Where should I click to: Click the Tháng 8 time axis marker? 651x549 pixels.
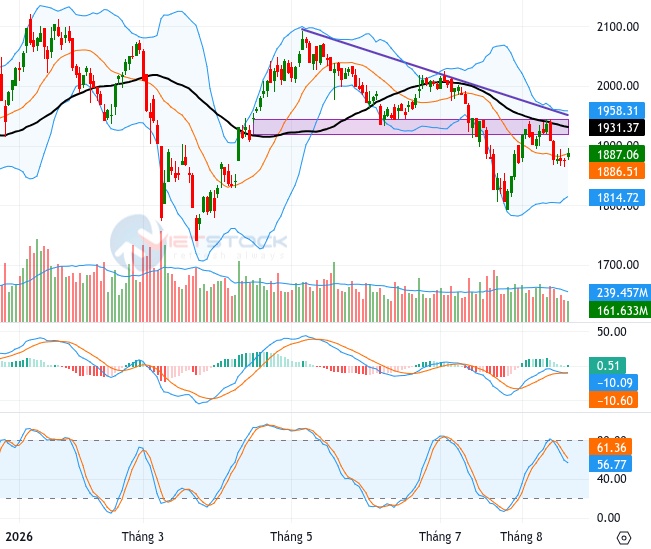pos(521,537)
